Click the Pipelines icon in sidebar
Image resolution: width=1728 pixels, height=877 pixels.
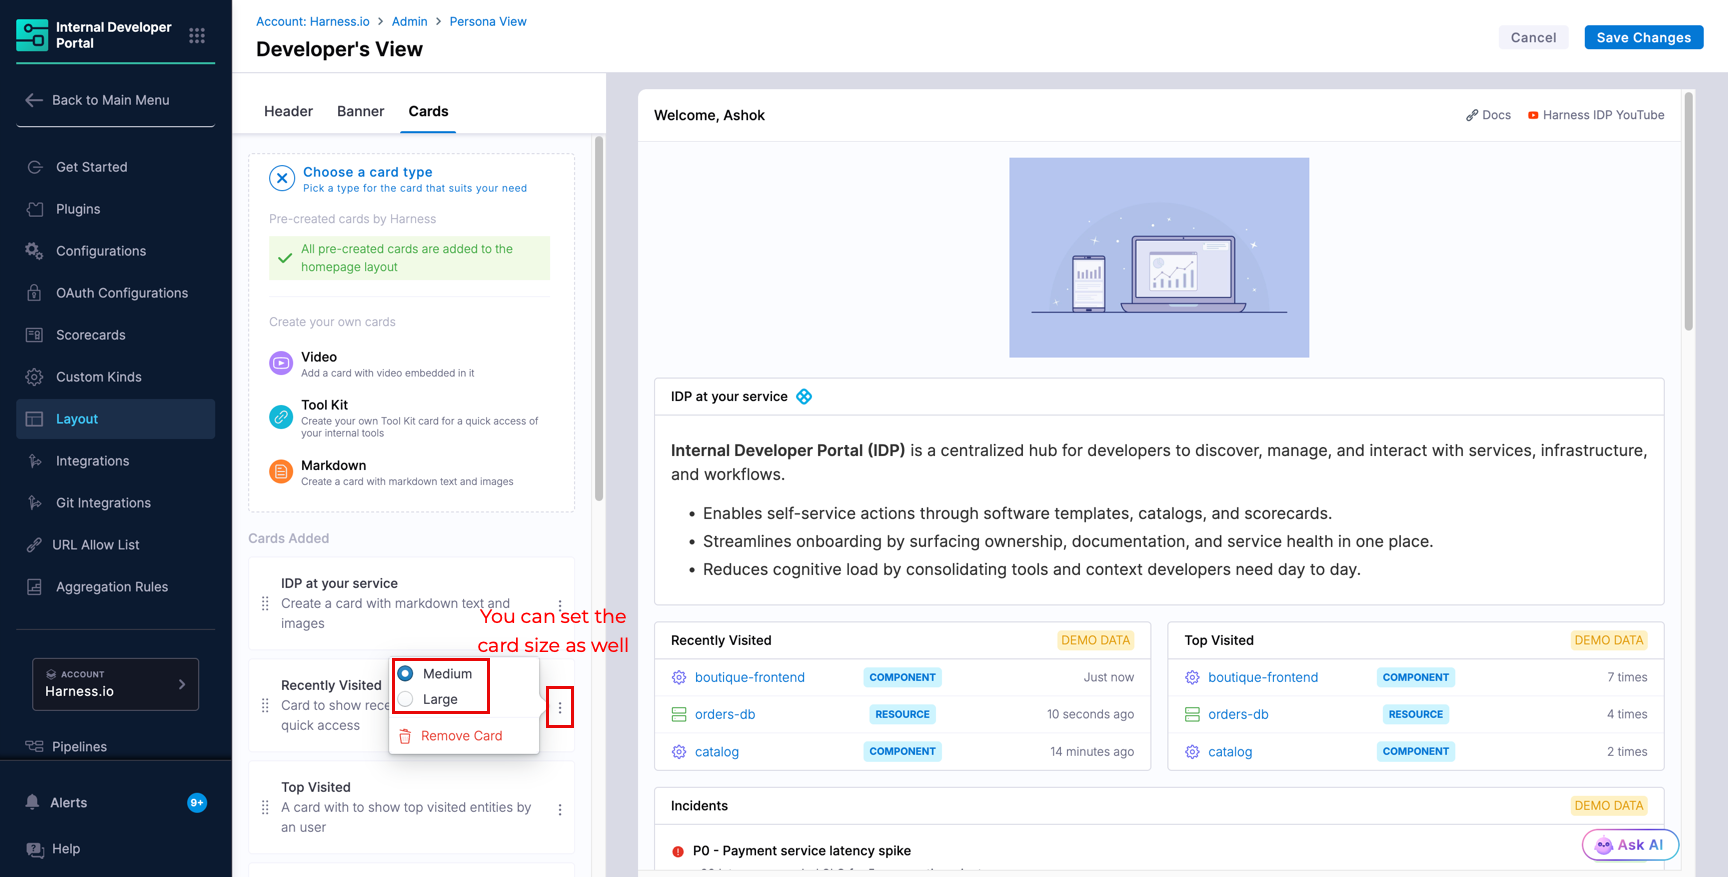35,746
